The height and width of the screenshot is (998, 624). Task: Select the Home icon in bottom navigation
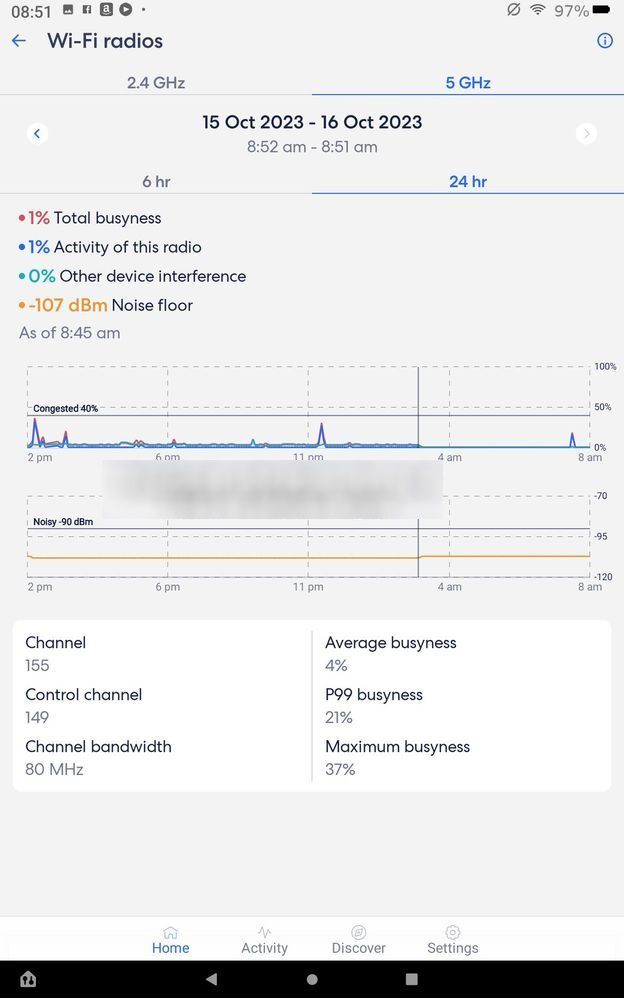pyautogui.click(x=170, y=940)
